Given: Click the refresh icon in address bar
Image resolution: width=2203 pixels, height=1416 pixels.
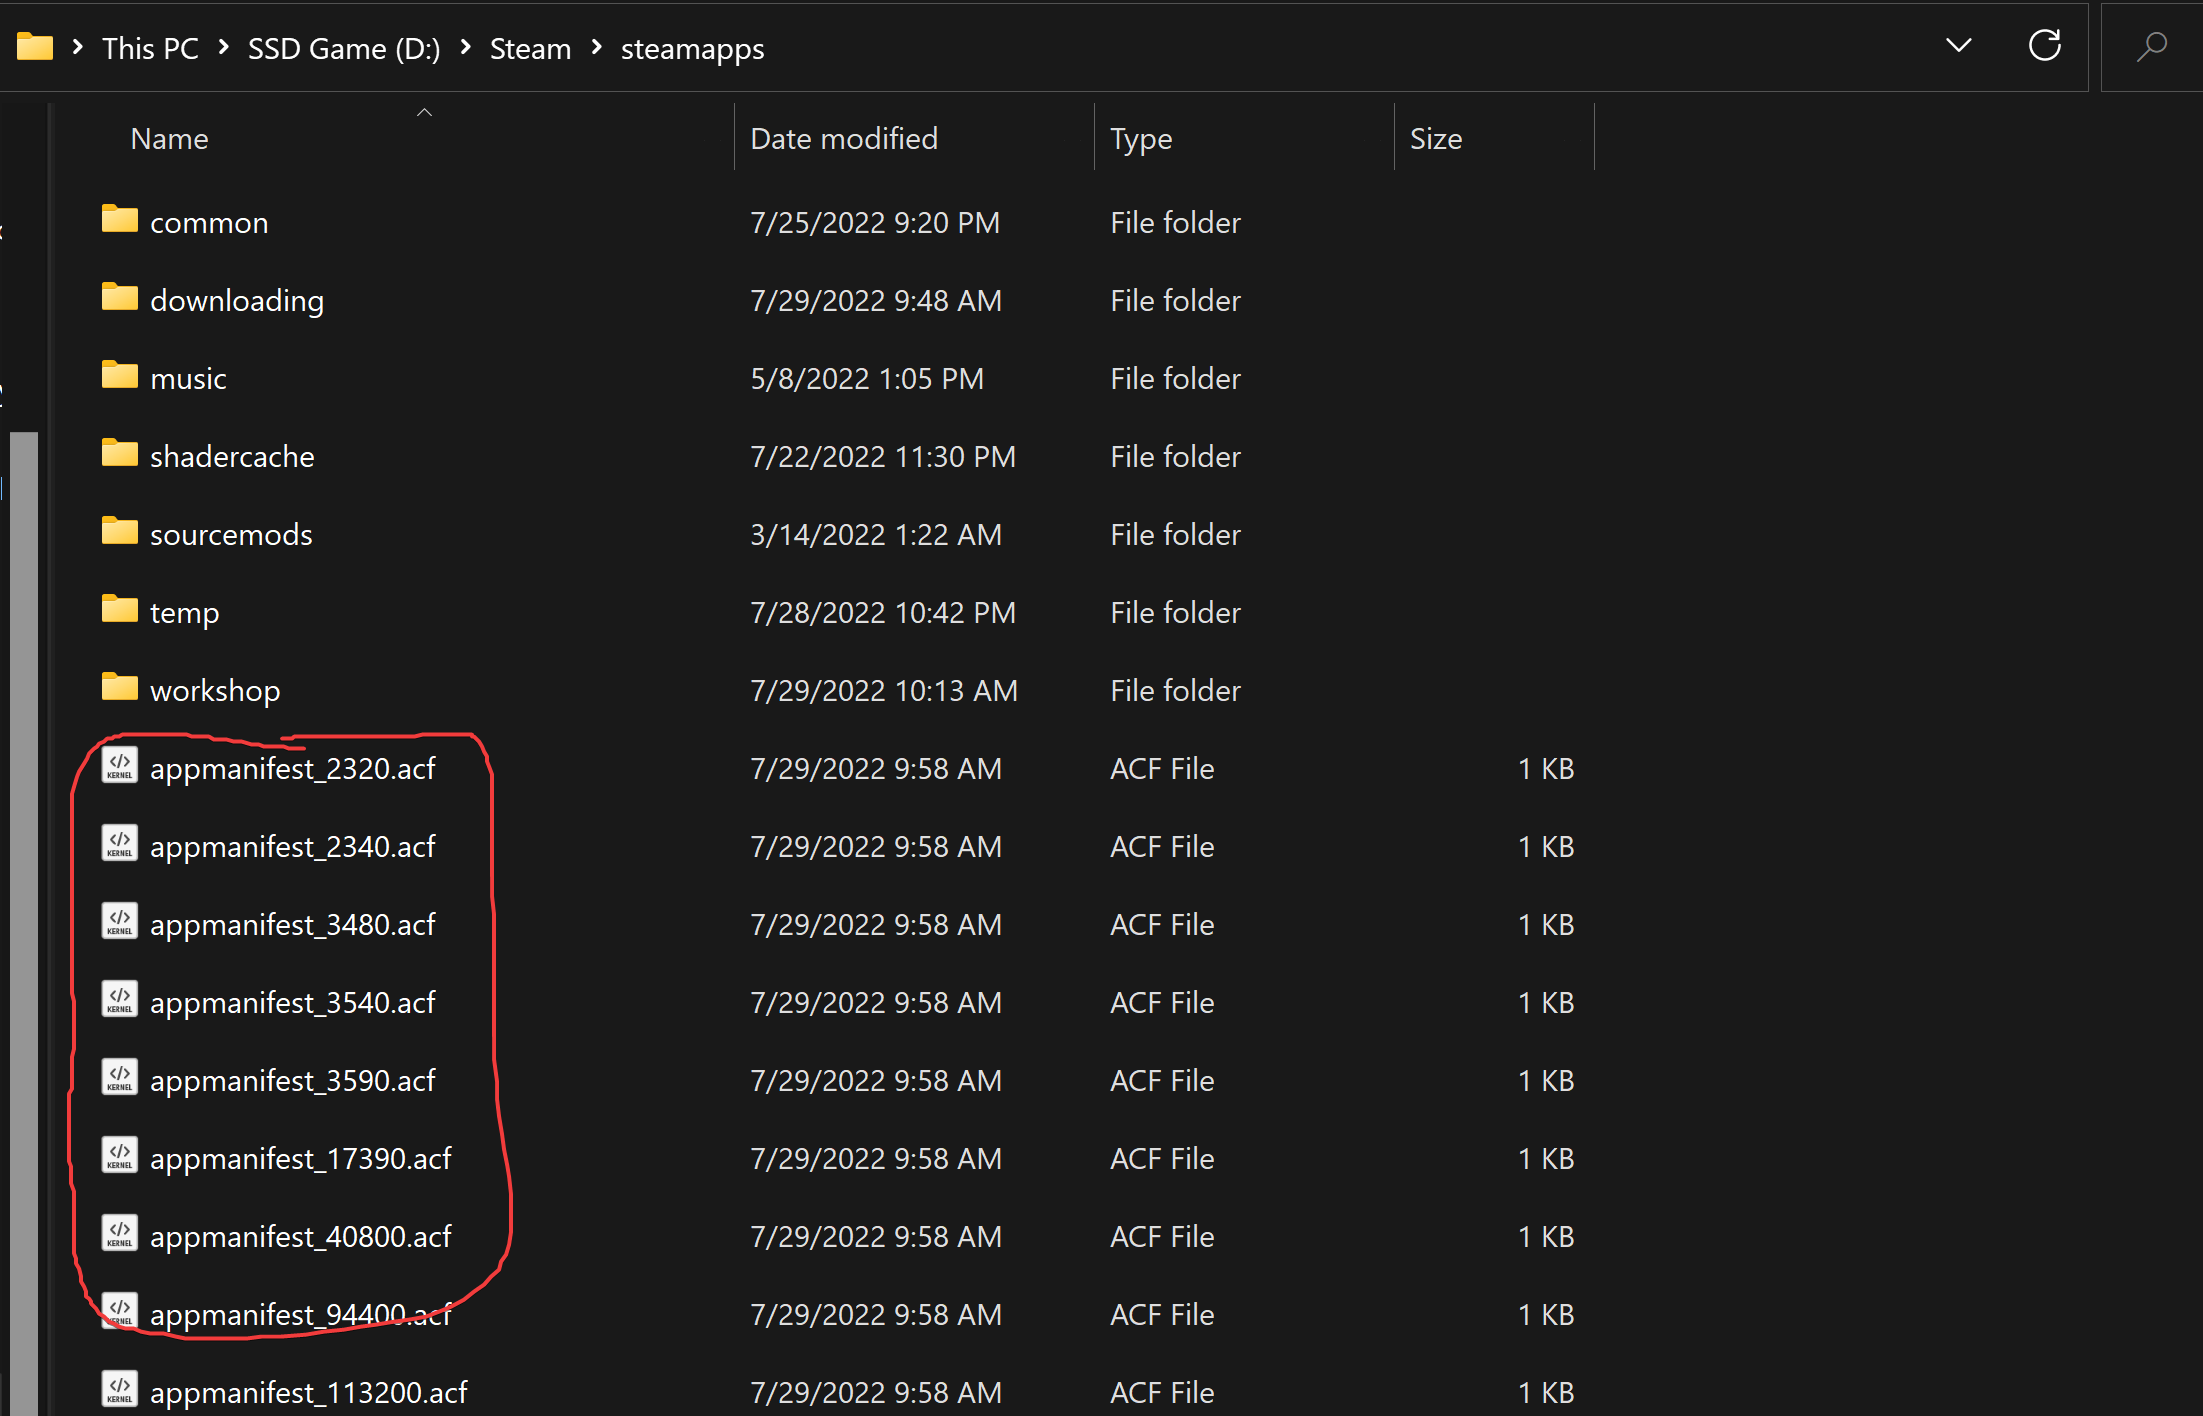Looking at the screenshot, I should 2044,46.
